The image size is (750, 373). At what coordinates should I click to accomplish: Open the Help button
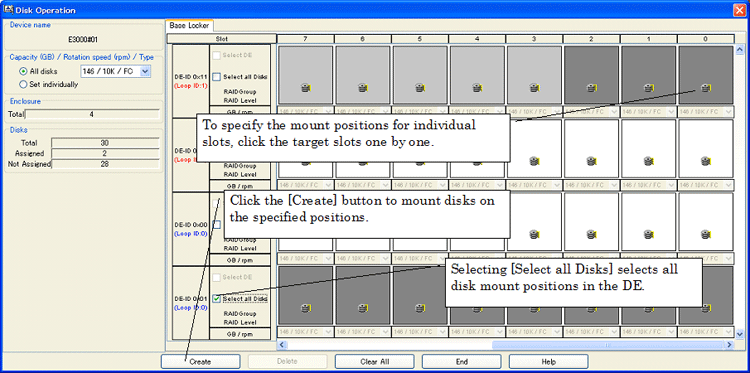(549, 362)
